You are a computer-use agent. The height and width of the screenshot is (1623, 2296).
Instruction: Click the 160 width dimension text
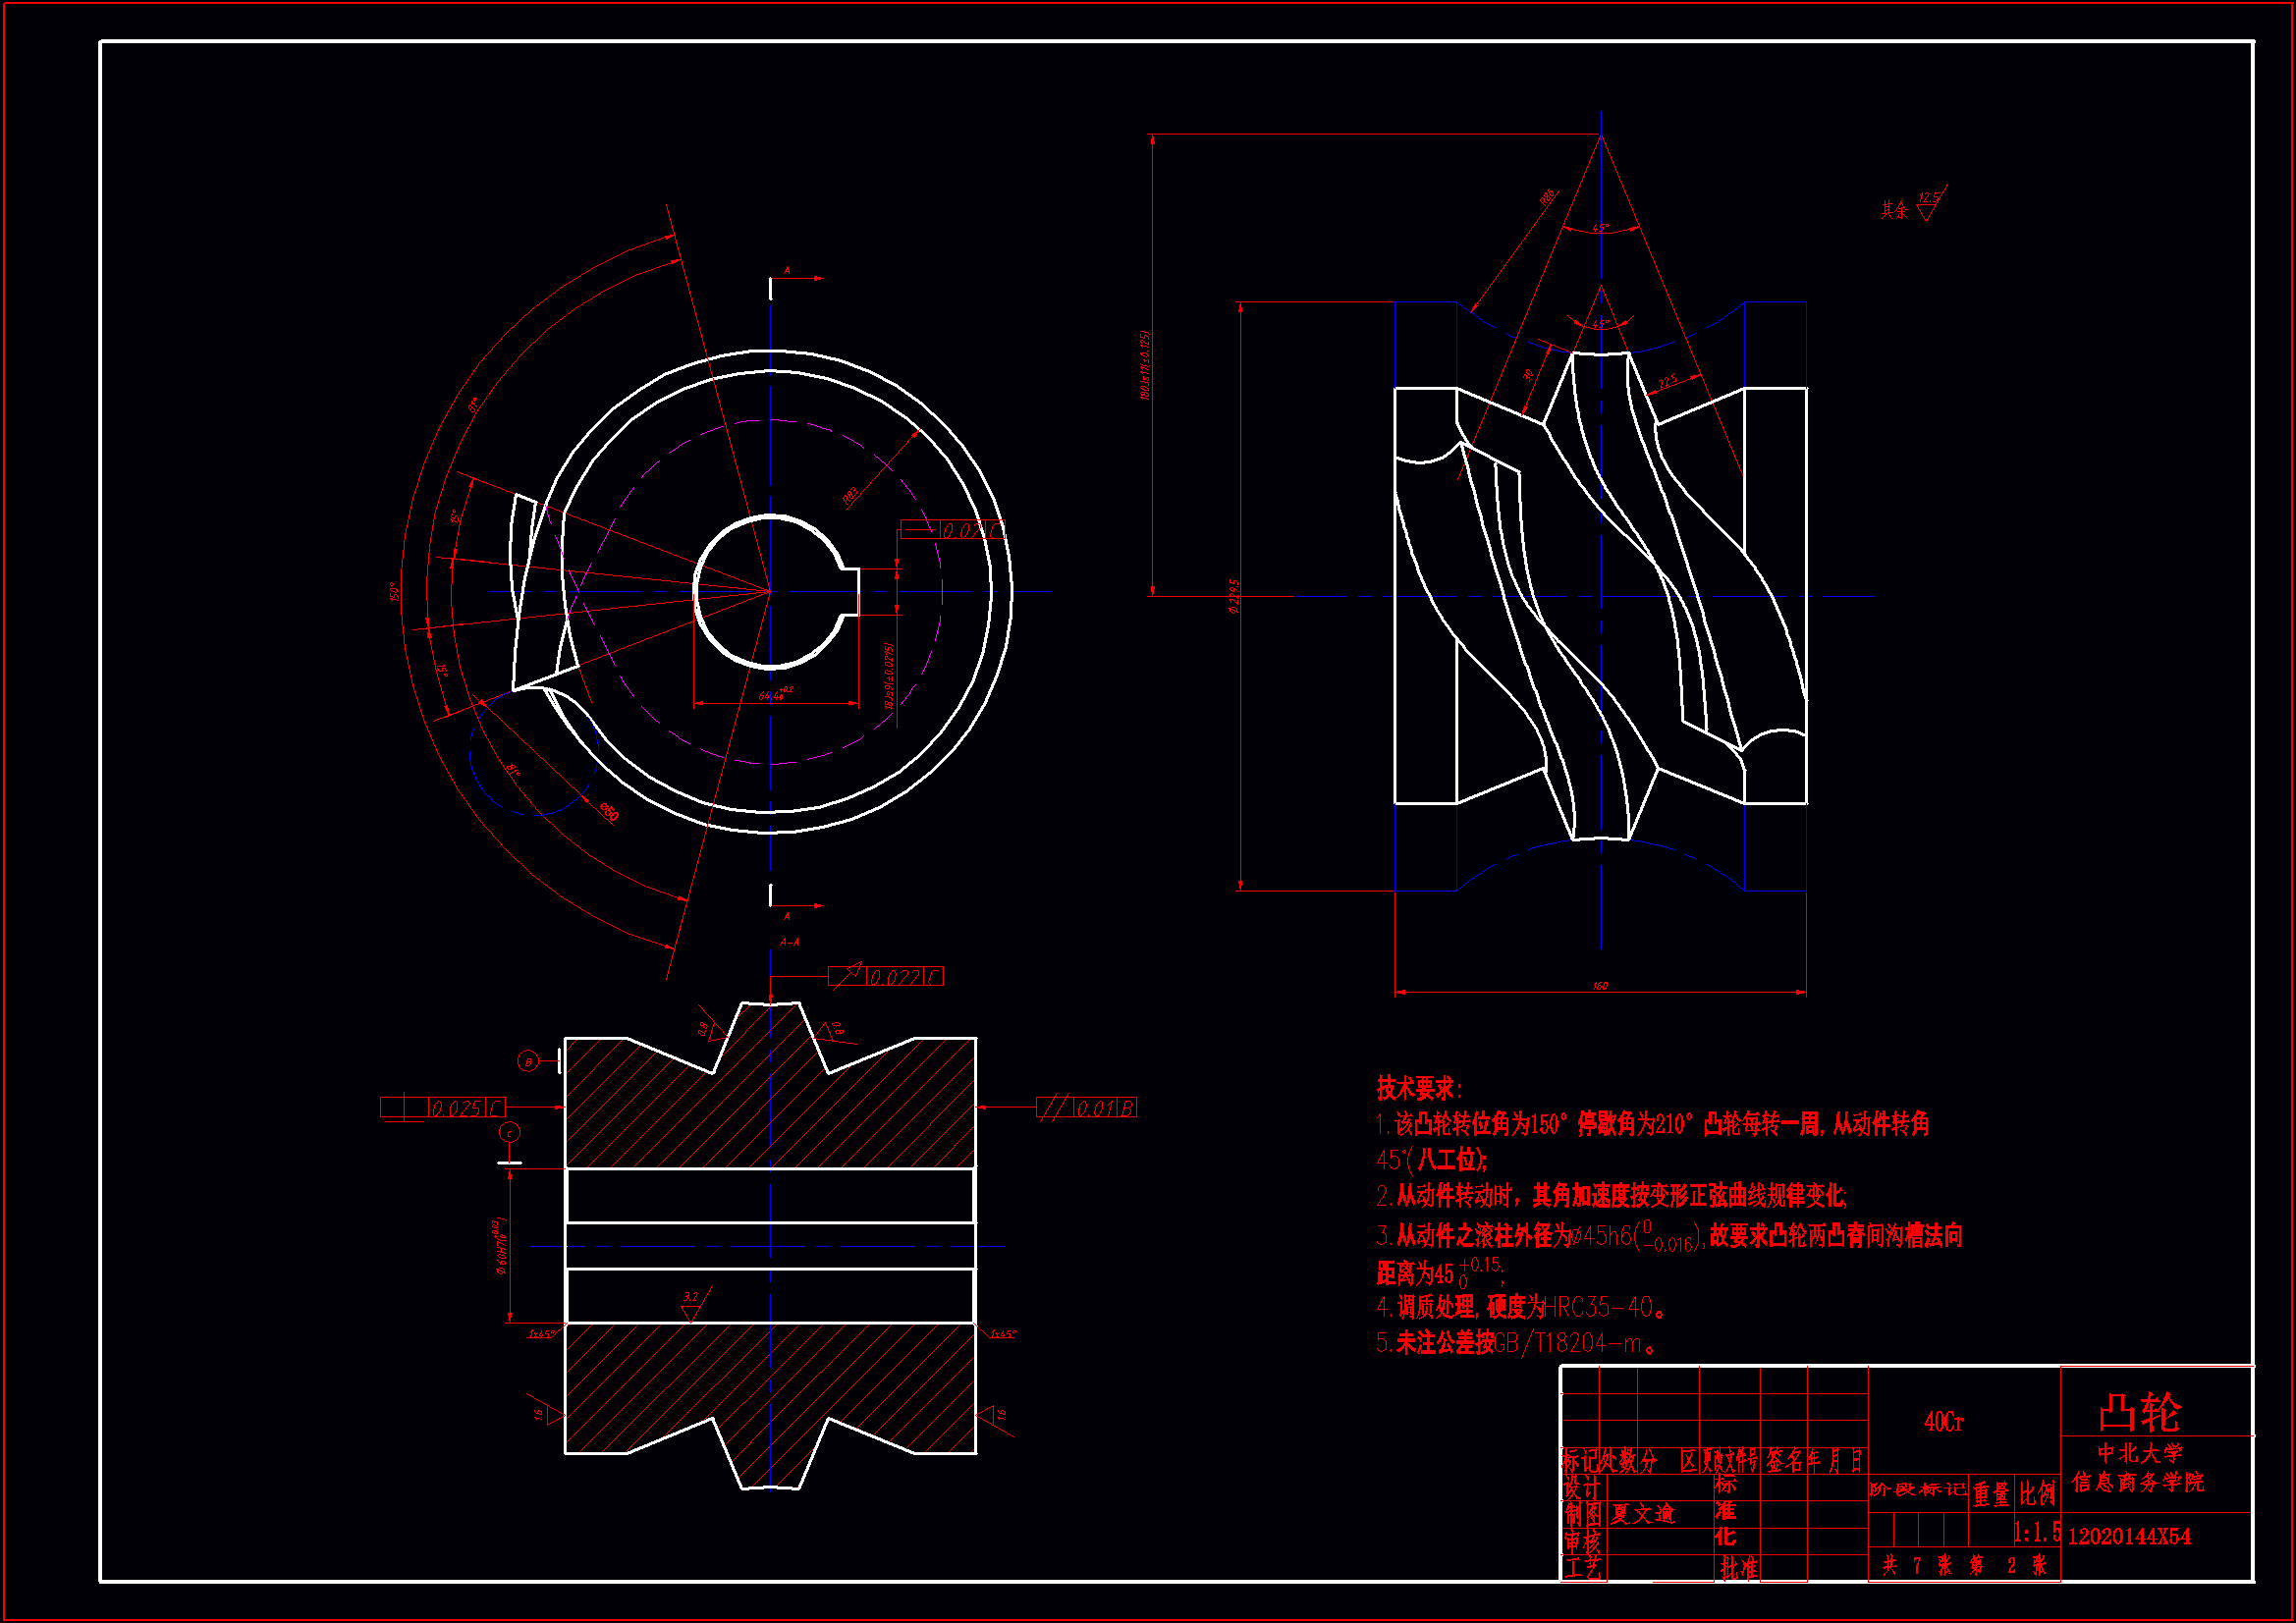click(1600, 986)
